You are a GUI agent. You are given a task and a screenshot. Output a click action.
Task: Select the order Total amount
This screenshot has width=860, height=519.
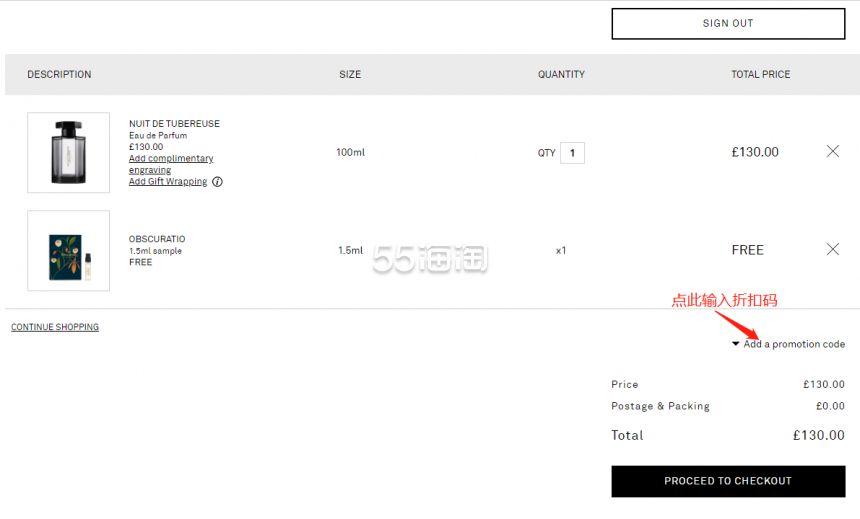click(819, 436)
